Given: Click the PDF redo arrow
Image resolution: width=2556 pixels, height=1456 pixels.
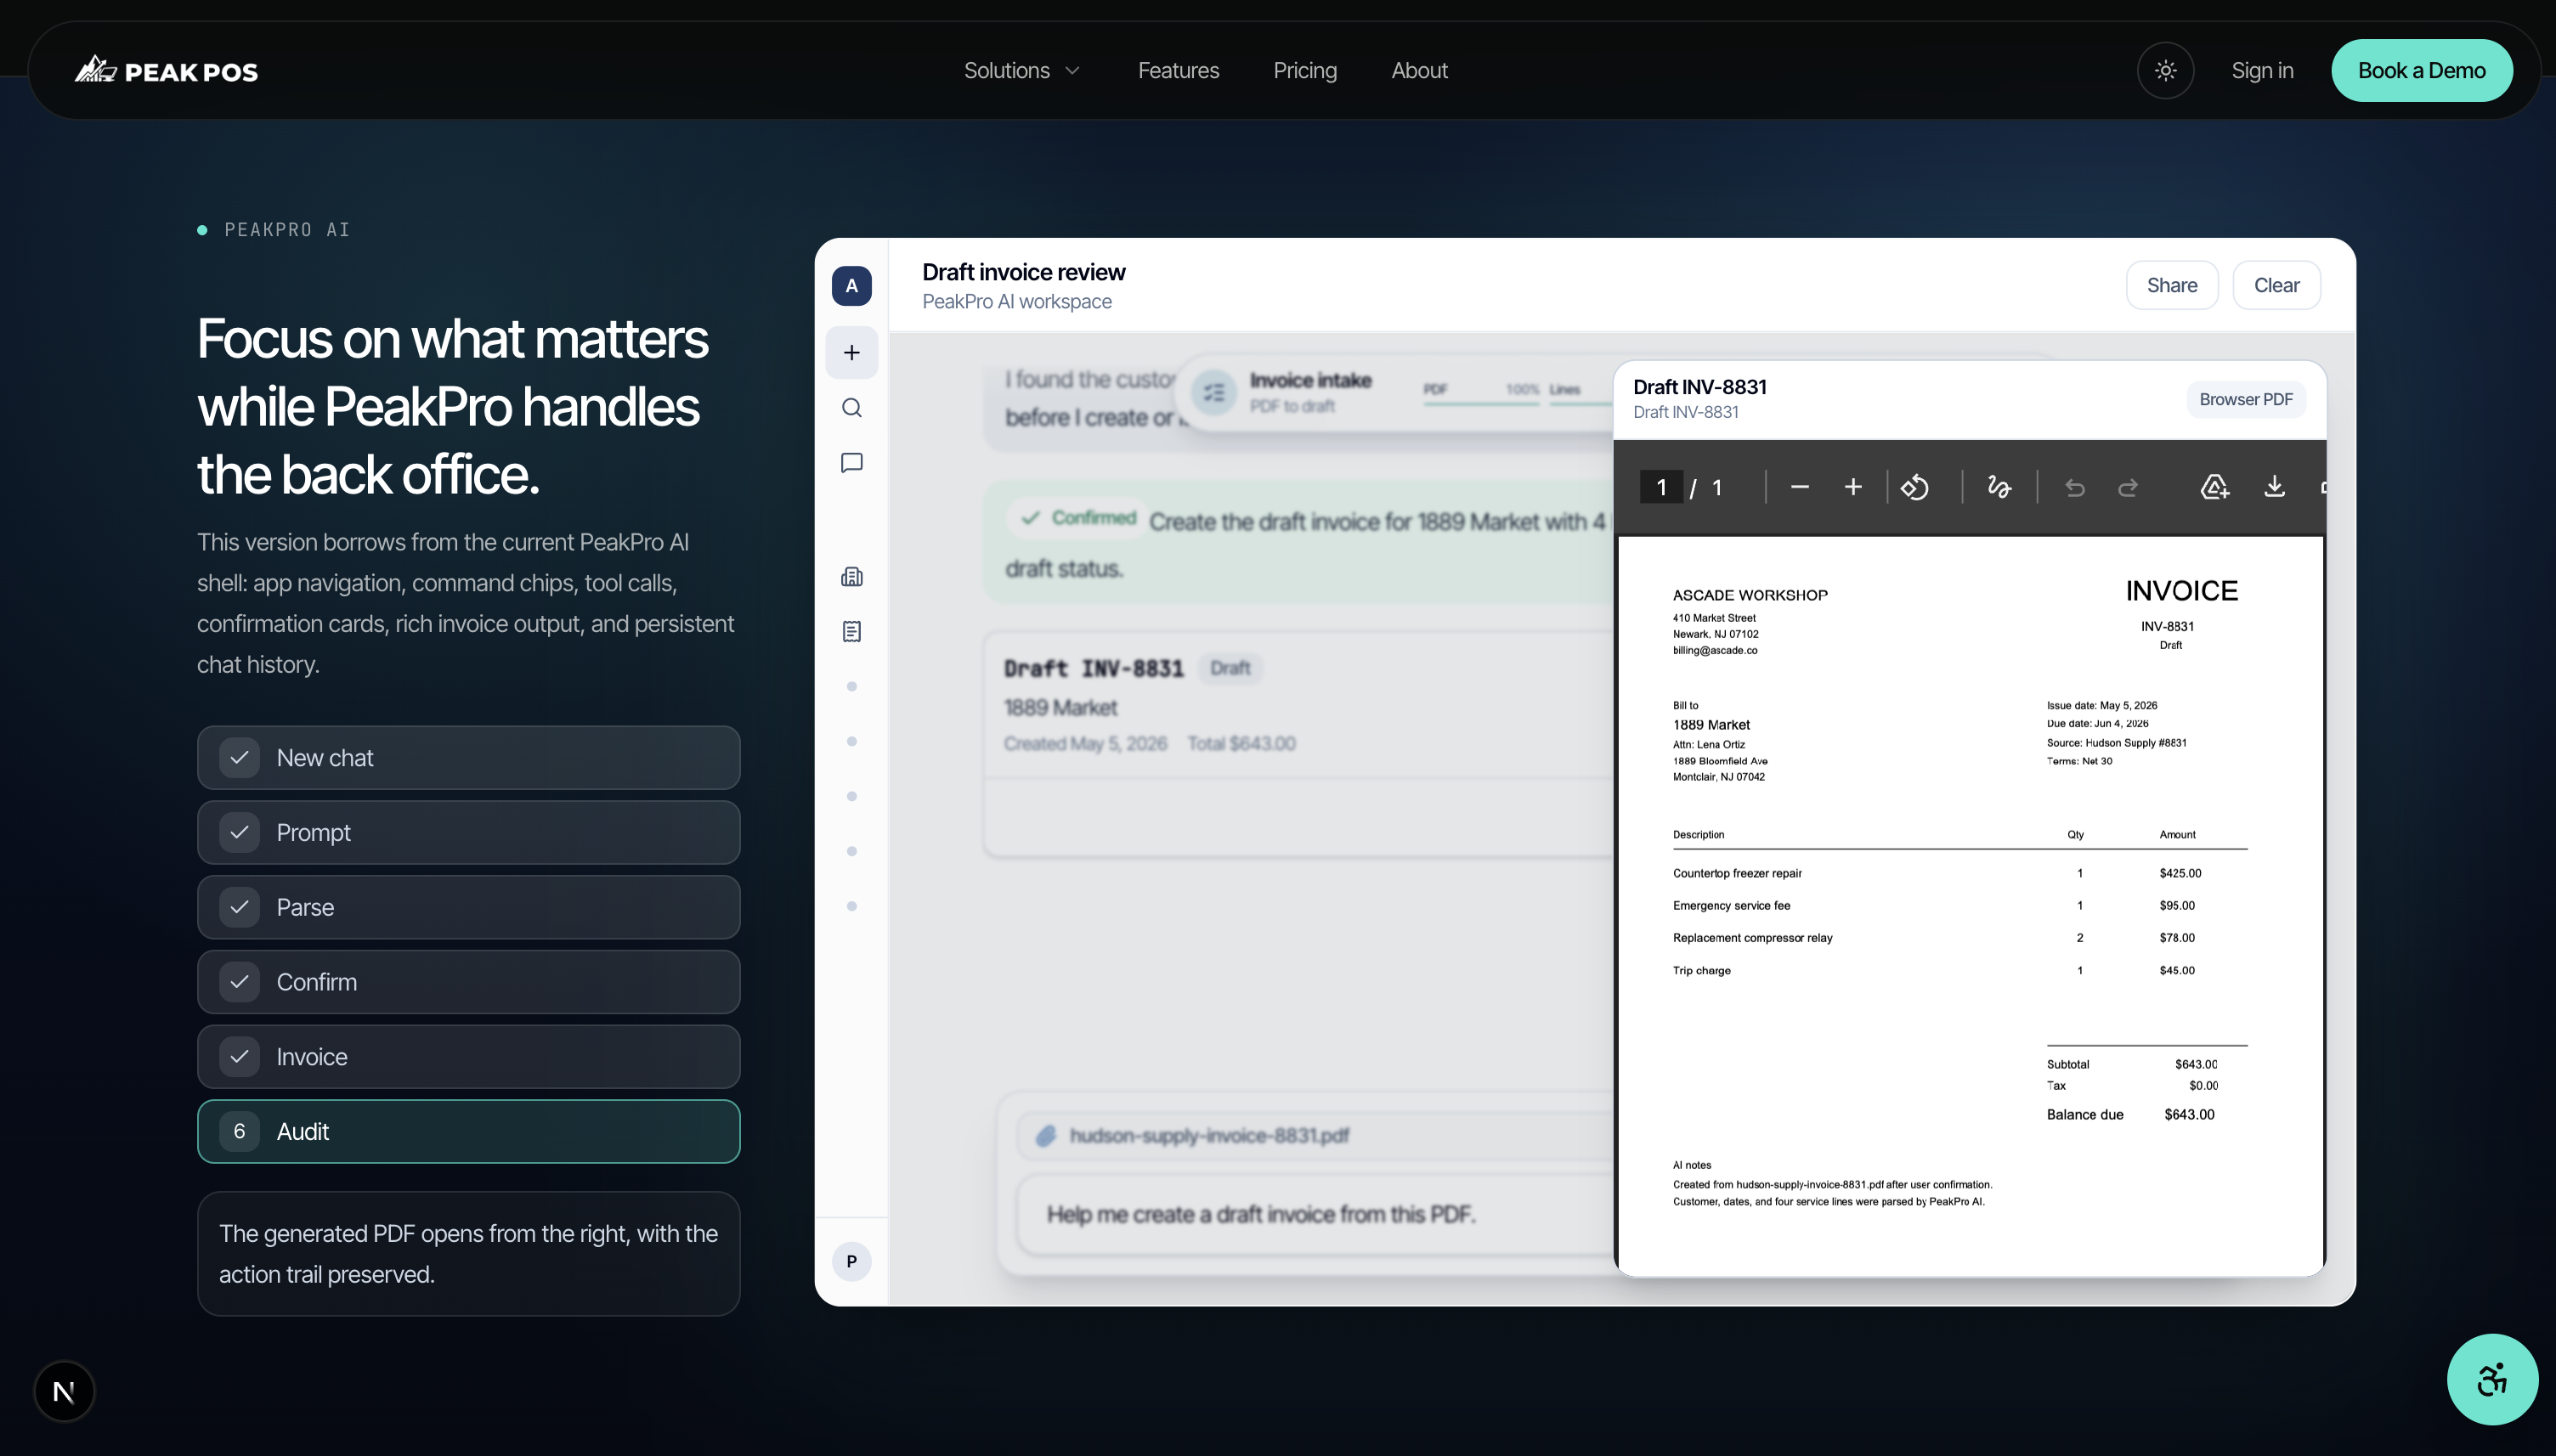Looking at the screenshot, I should (2127, 487).
